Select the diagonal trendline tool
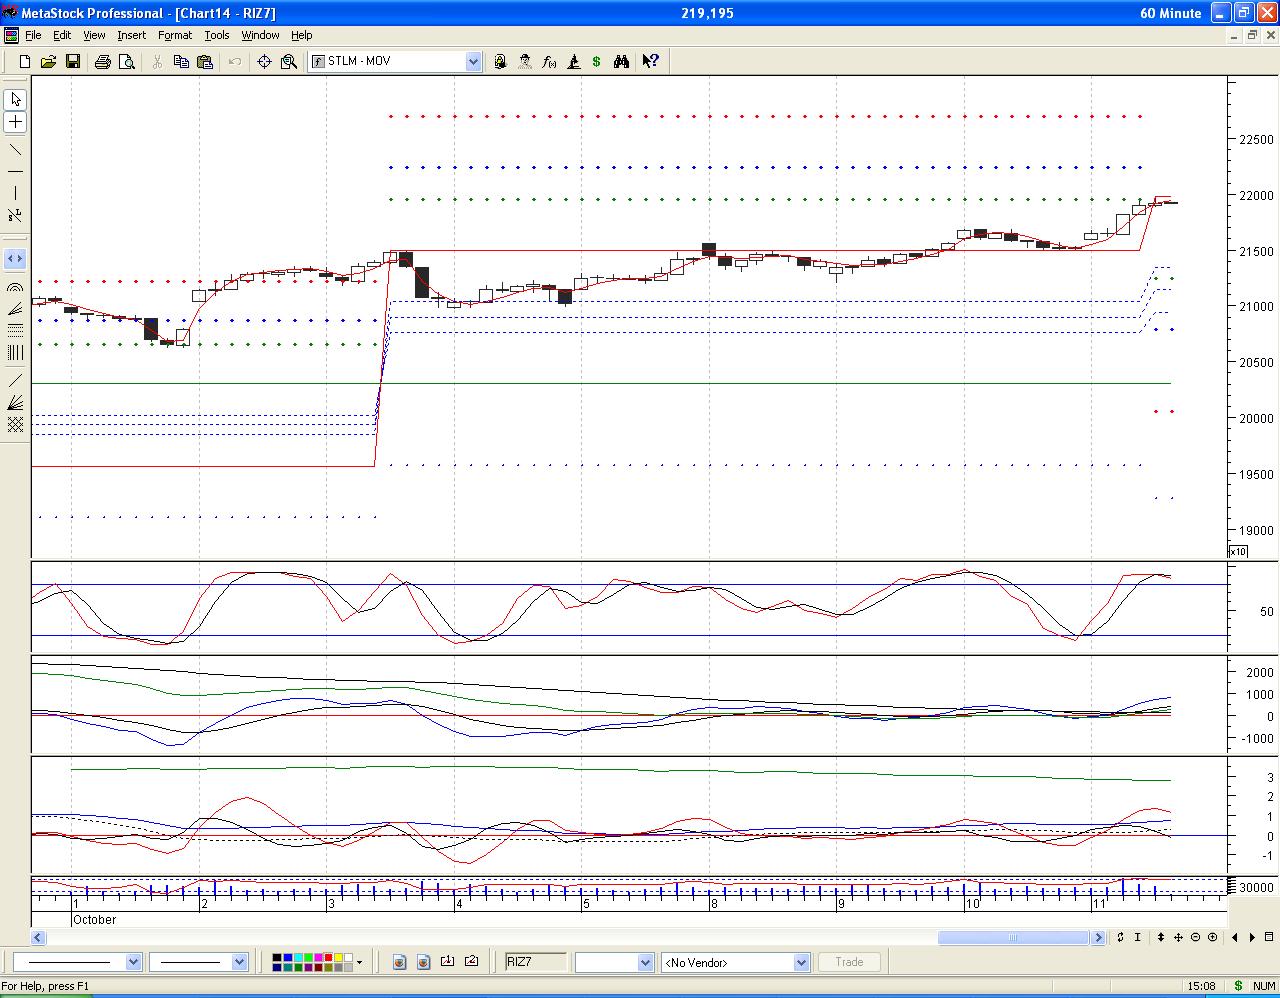The width and height of the screenshot is (1280, 998). tap(15, 150)
